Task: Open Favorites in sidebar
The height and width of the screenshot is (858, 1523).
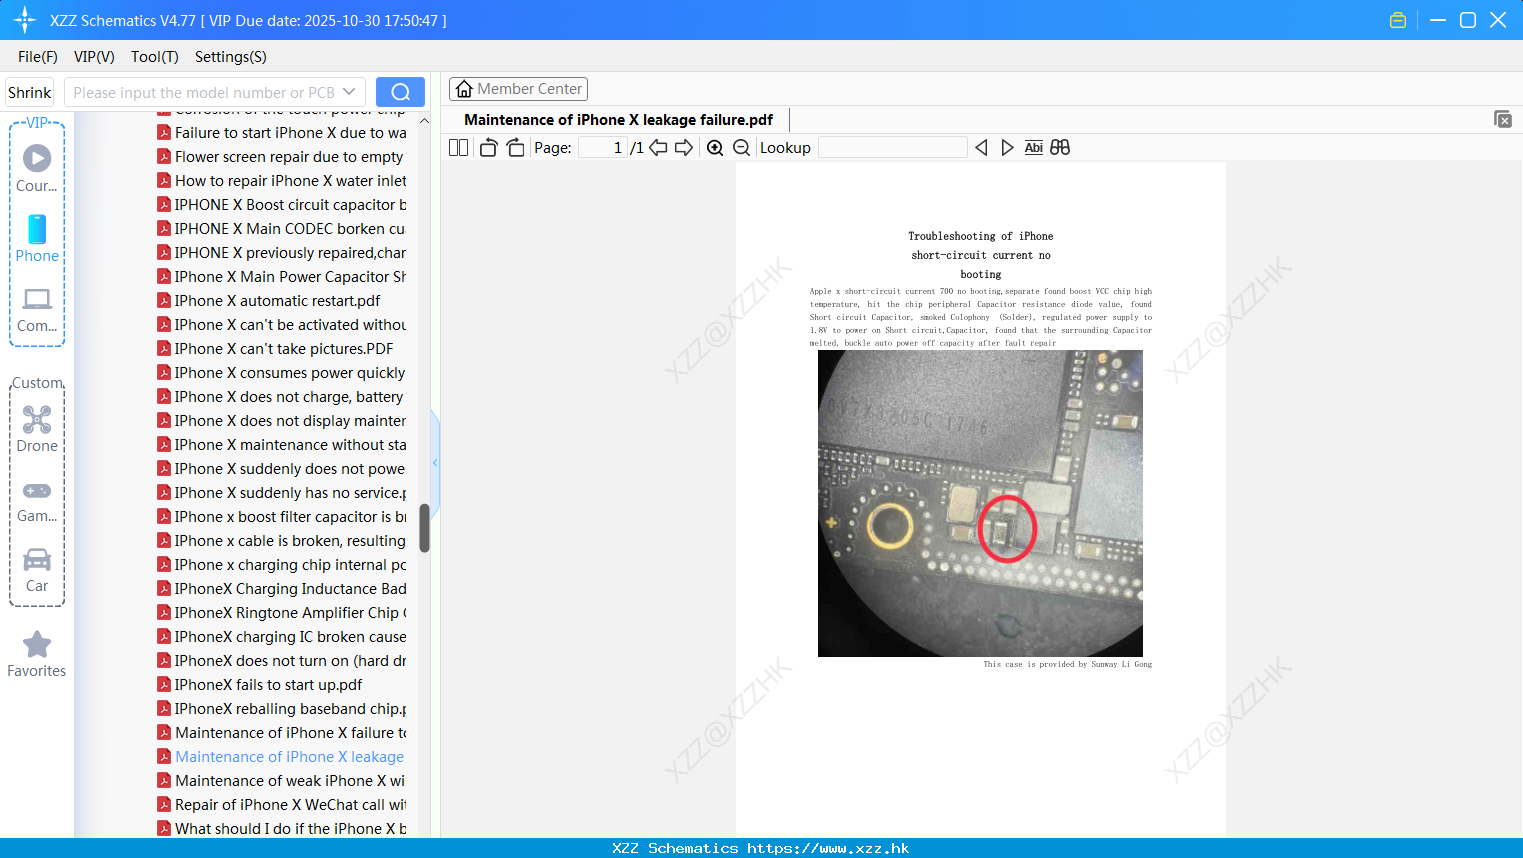Action: [37, 654]
